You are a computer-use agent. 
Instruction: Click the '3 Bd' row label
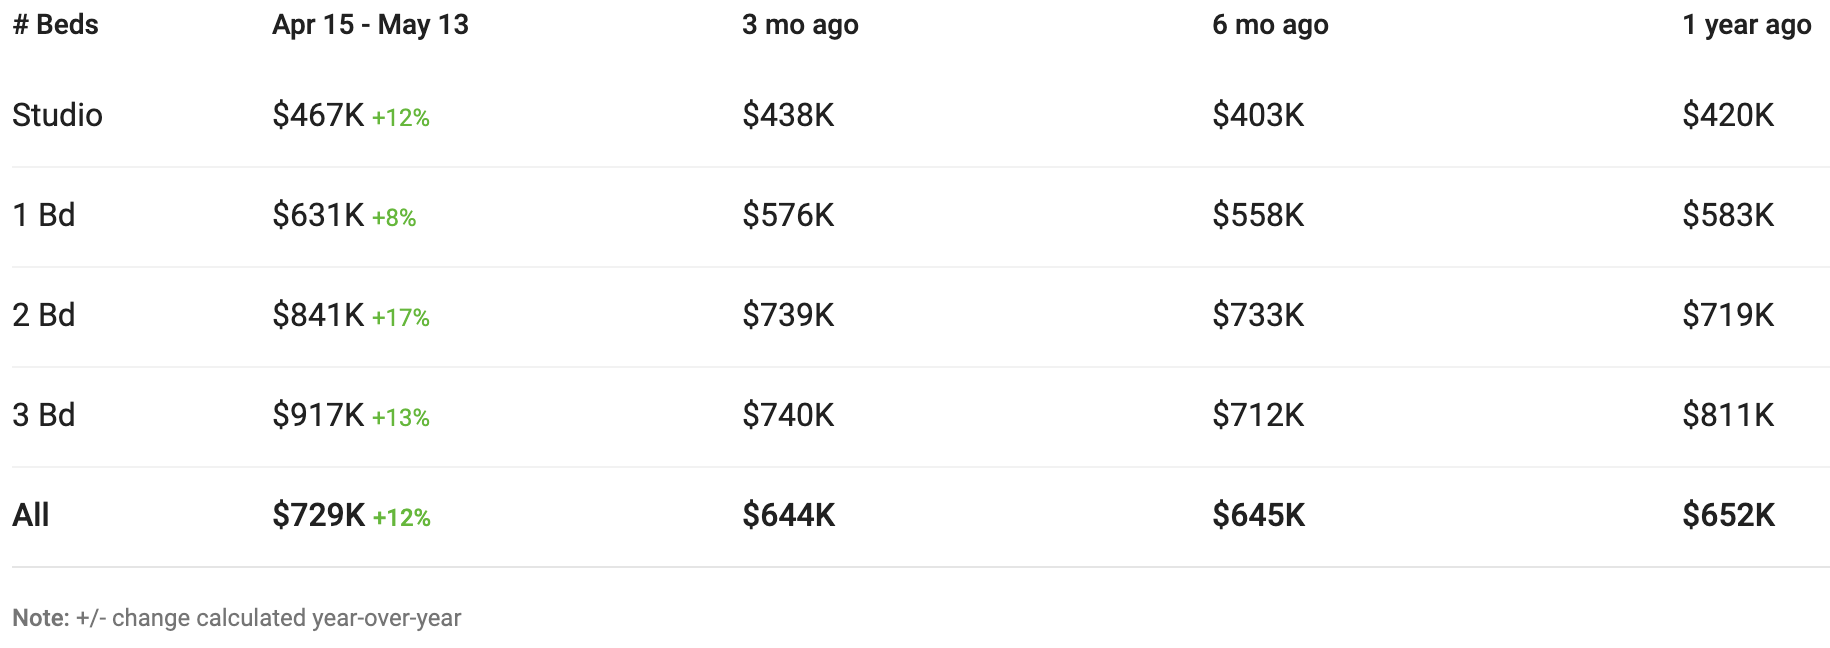tap(44, 415)
